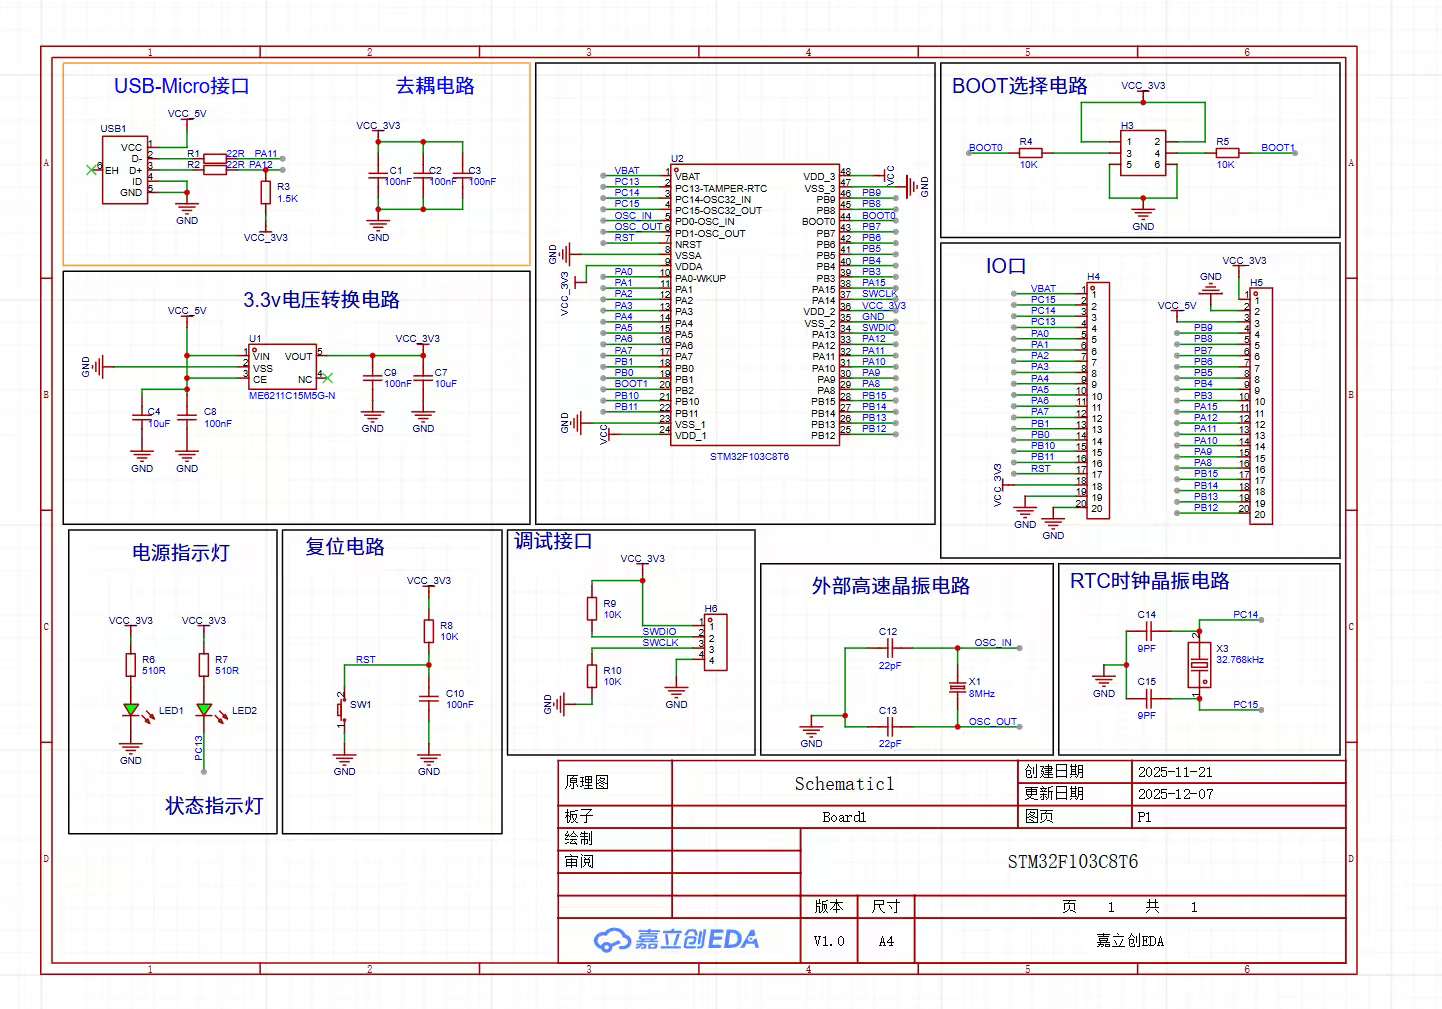
Task: Select the H3 boot header symbol
Action: [1143, 153]
